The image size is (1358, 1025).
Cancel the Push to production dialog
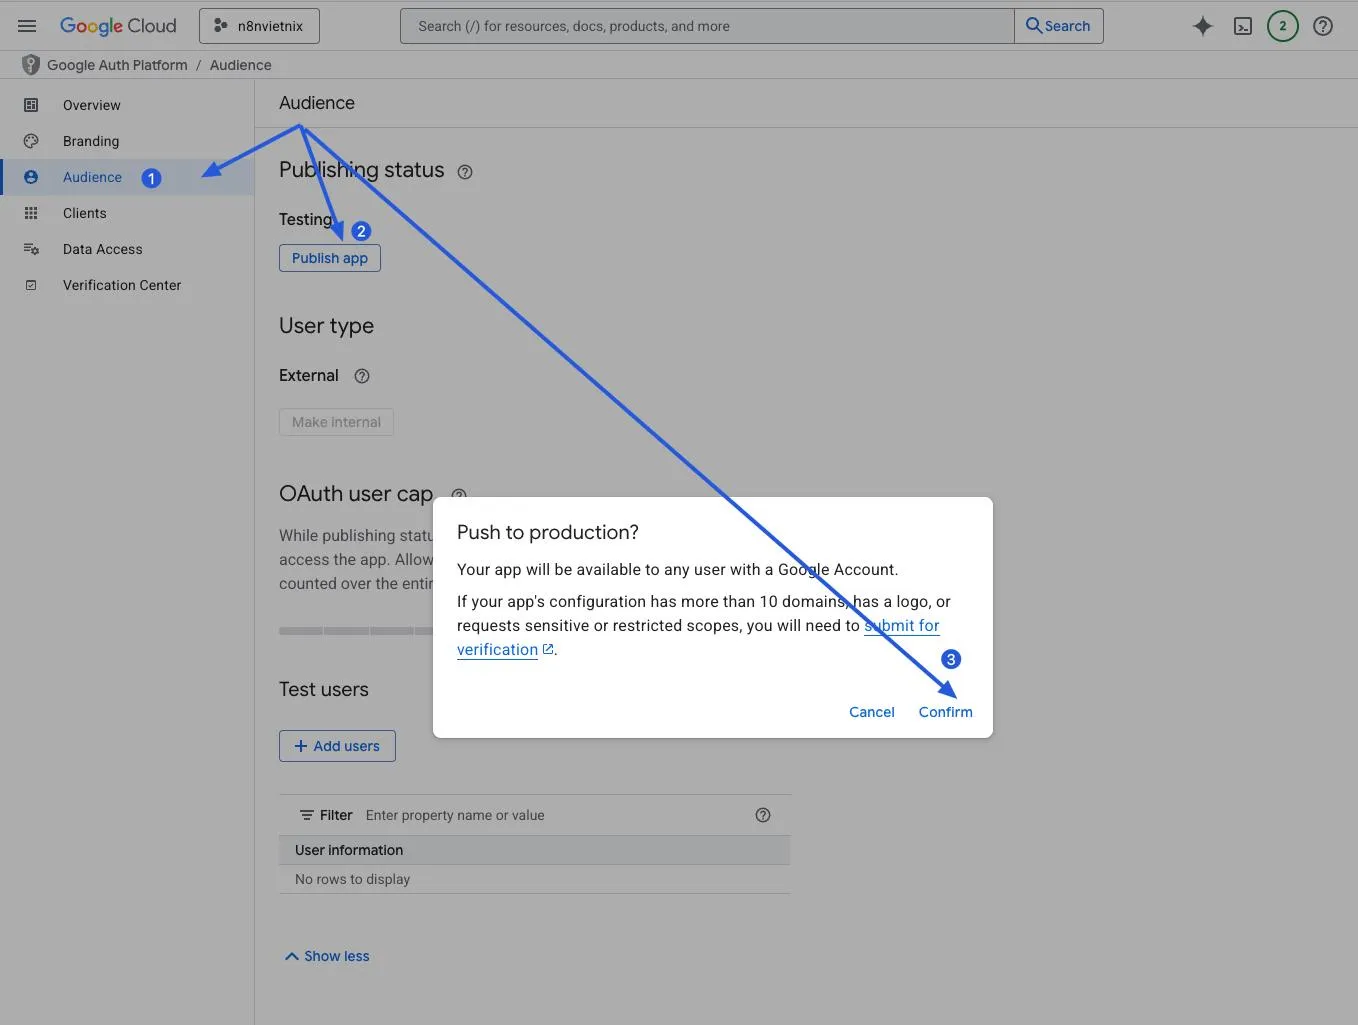coord(872,712)
